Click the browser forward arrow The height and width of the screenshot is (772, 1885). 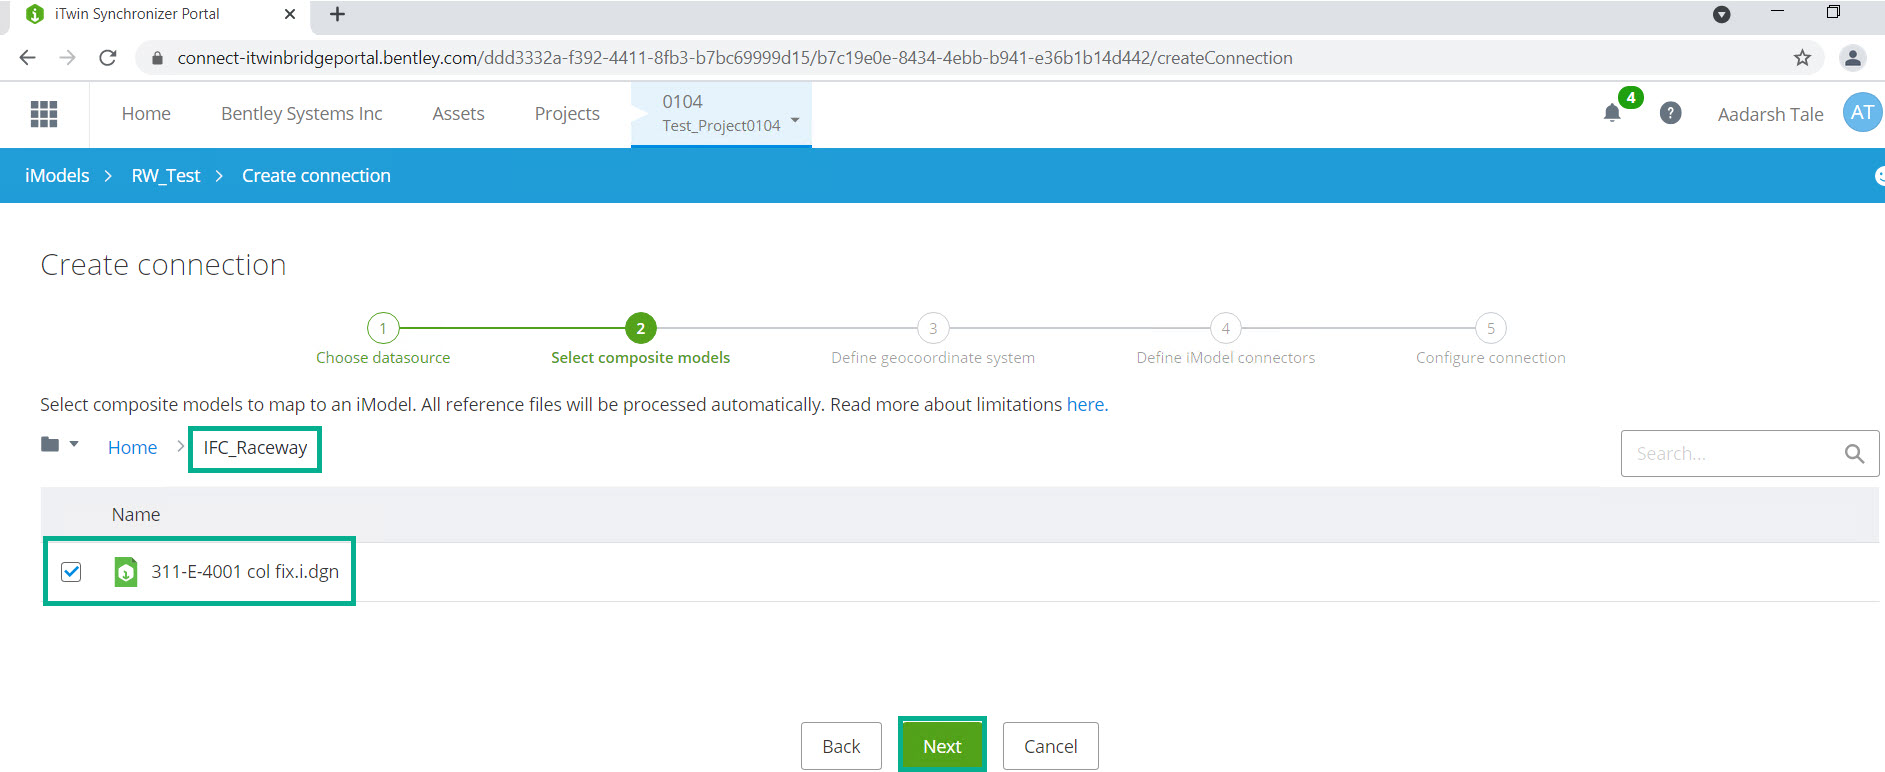click(x=67, y=58)
